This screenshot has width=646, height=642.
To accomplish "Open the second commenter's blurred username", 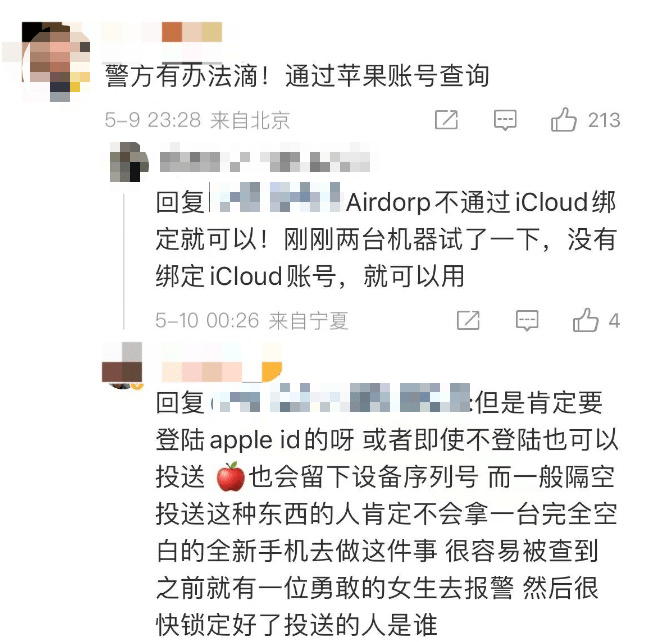I will [264, 162].
